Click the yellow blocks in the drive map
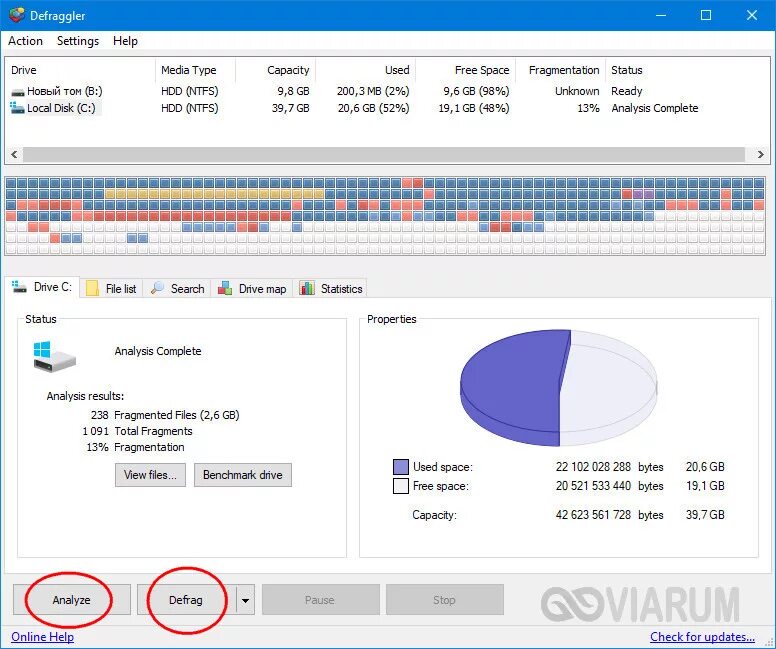Screen dimensions: 776x649 [x=214, y=194]
